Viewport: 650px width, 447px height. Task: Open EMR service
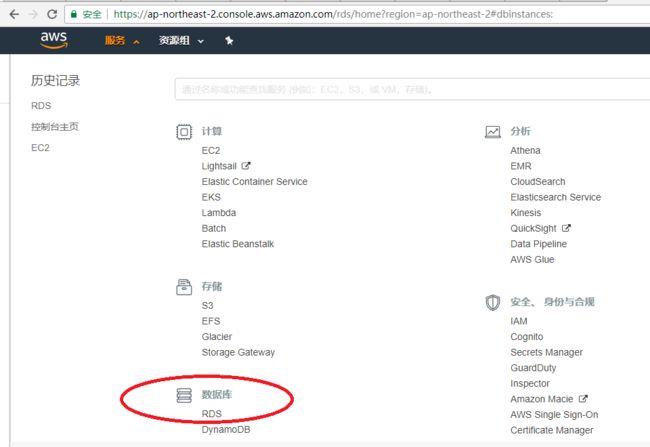point(521,166)
